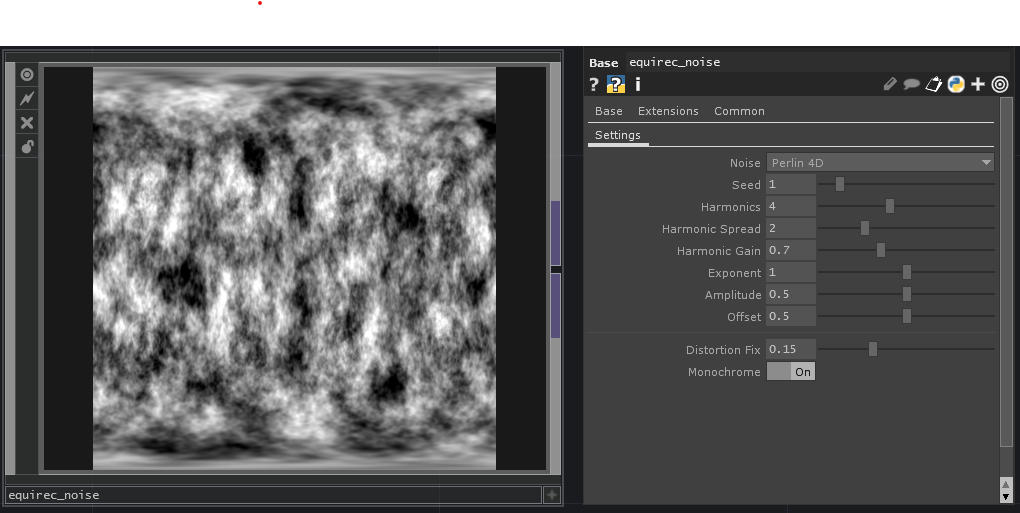Click the copy parameters clipboard icon
1020x513 pixels.
[x=934, y=85]
